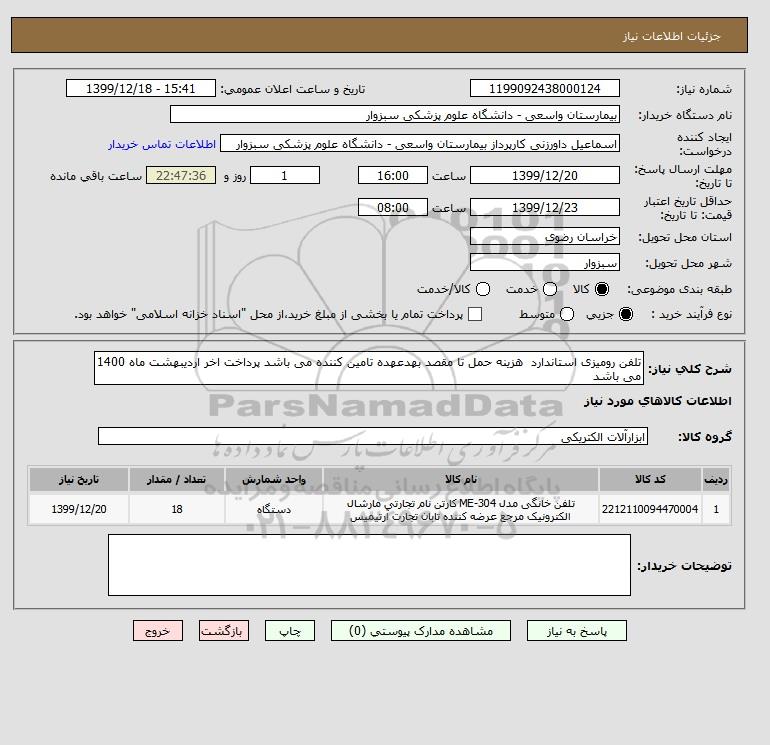The width and height of the screenshot is (770, 745).
Task: Toggle the Islamic treasury payment checkbox
Action: 475,314
